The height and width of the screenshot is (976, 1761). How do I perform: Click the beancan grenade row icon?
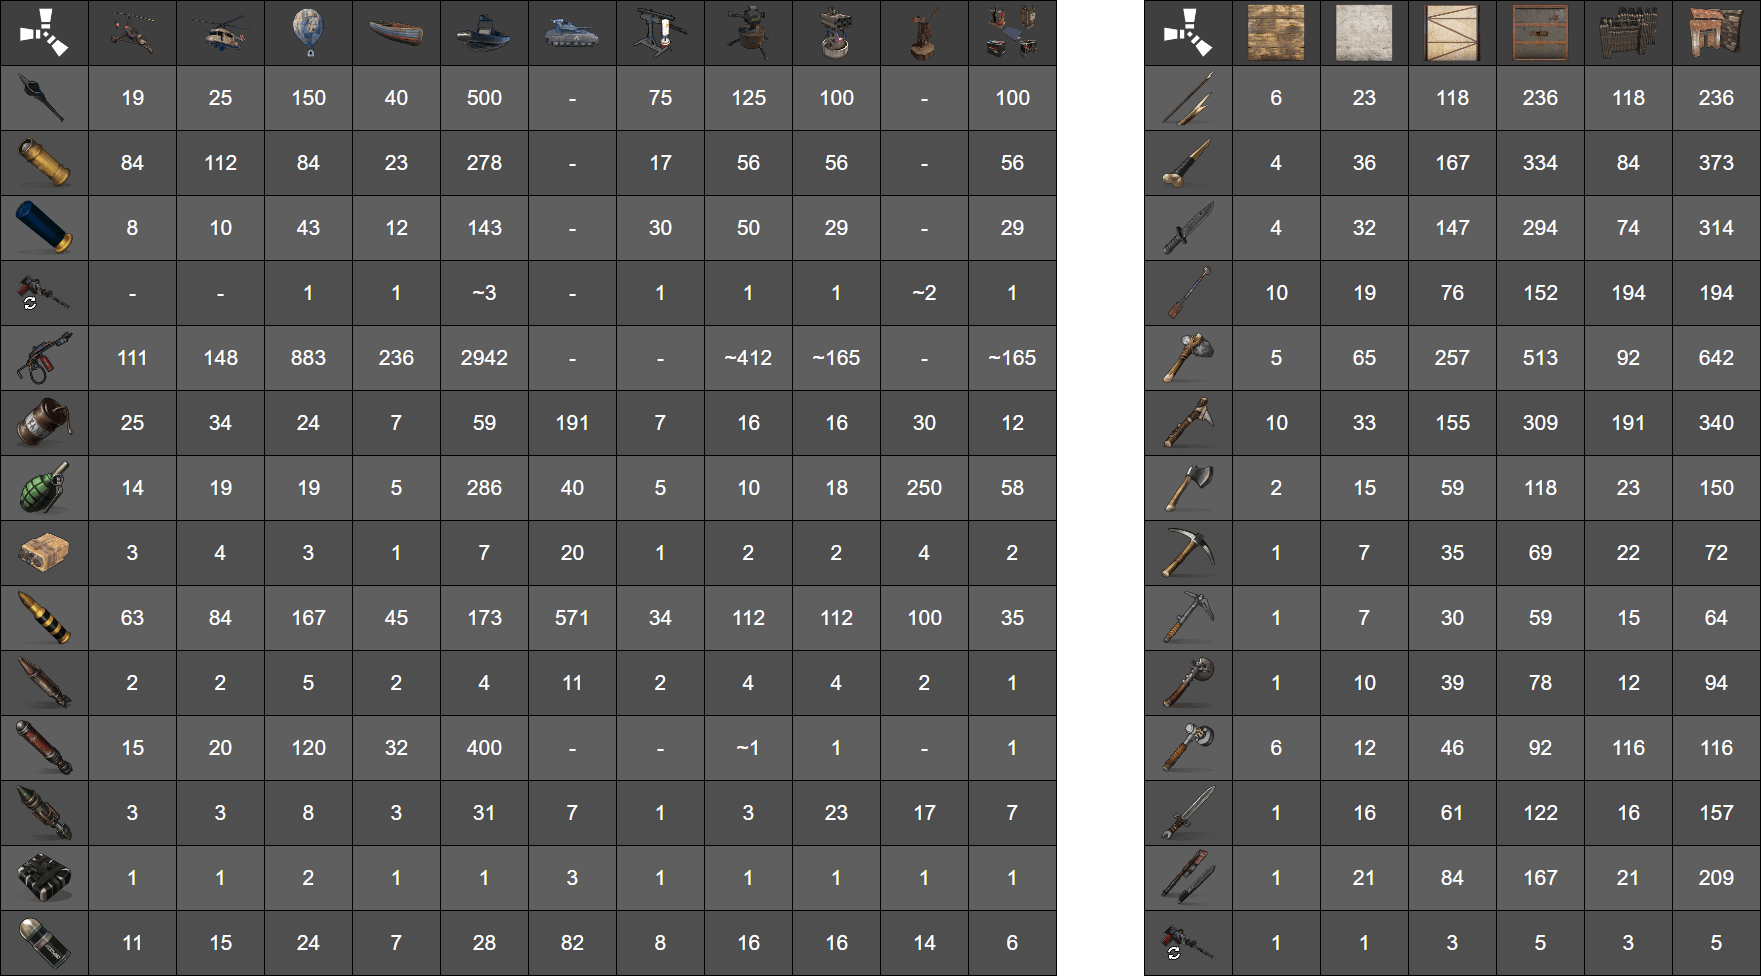44,423
